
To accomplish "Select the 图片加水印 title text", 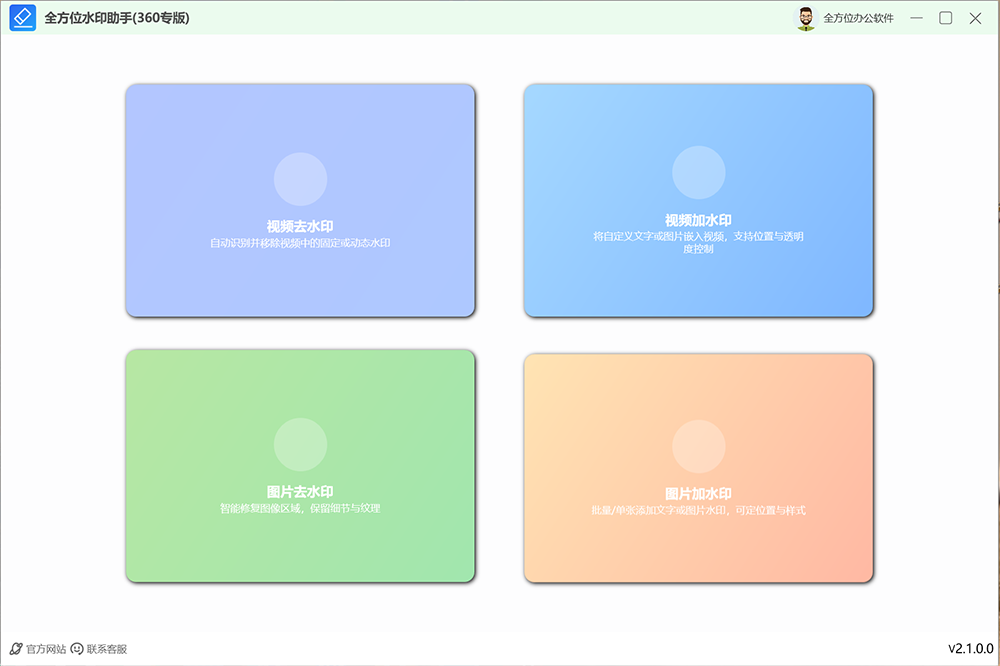I will (x=698, y=494).
